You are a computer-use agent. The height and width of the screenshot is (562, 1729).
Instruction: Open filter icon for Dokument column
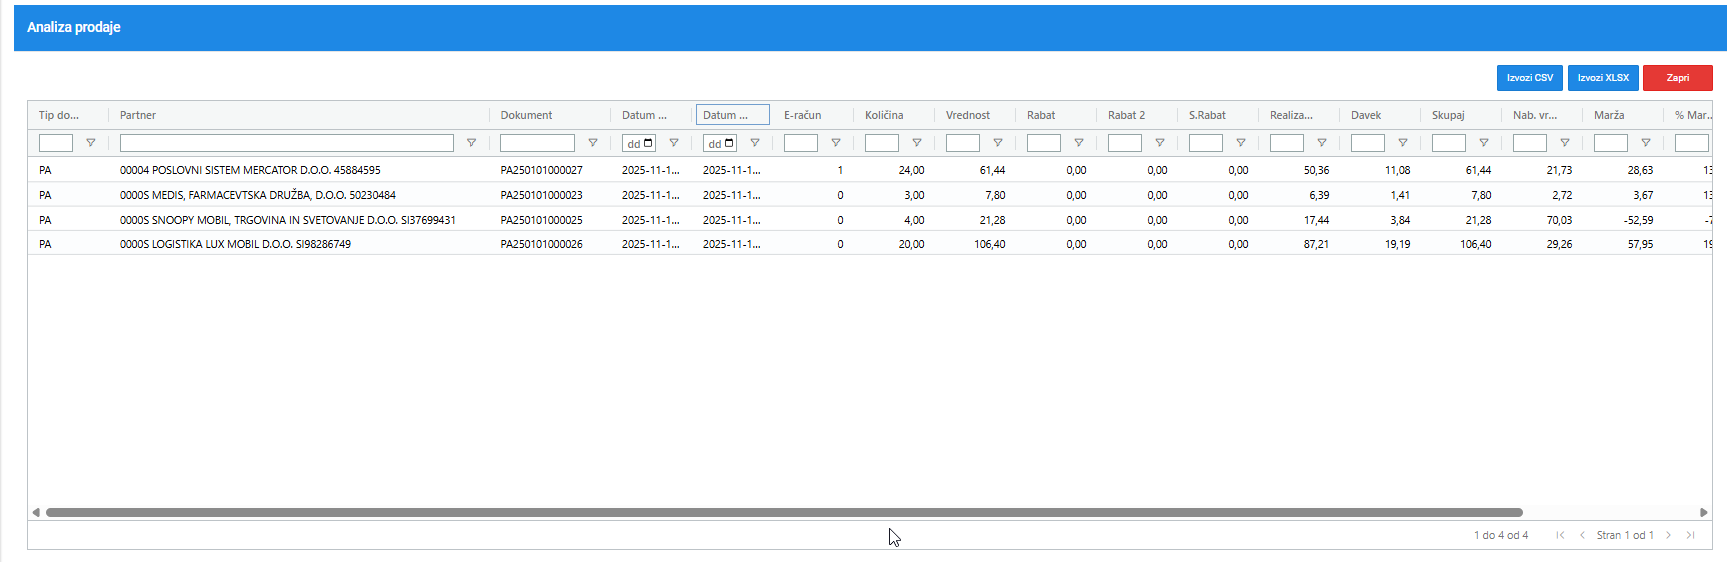point(593,143)
